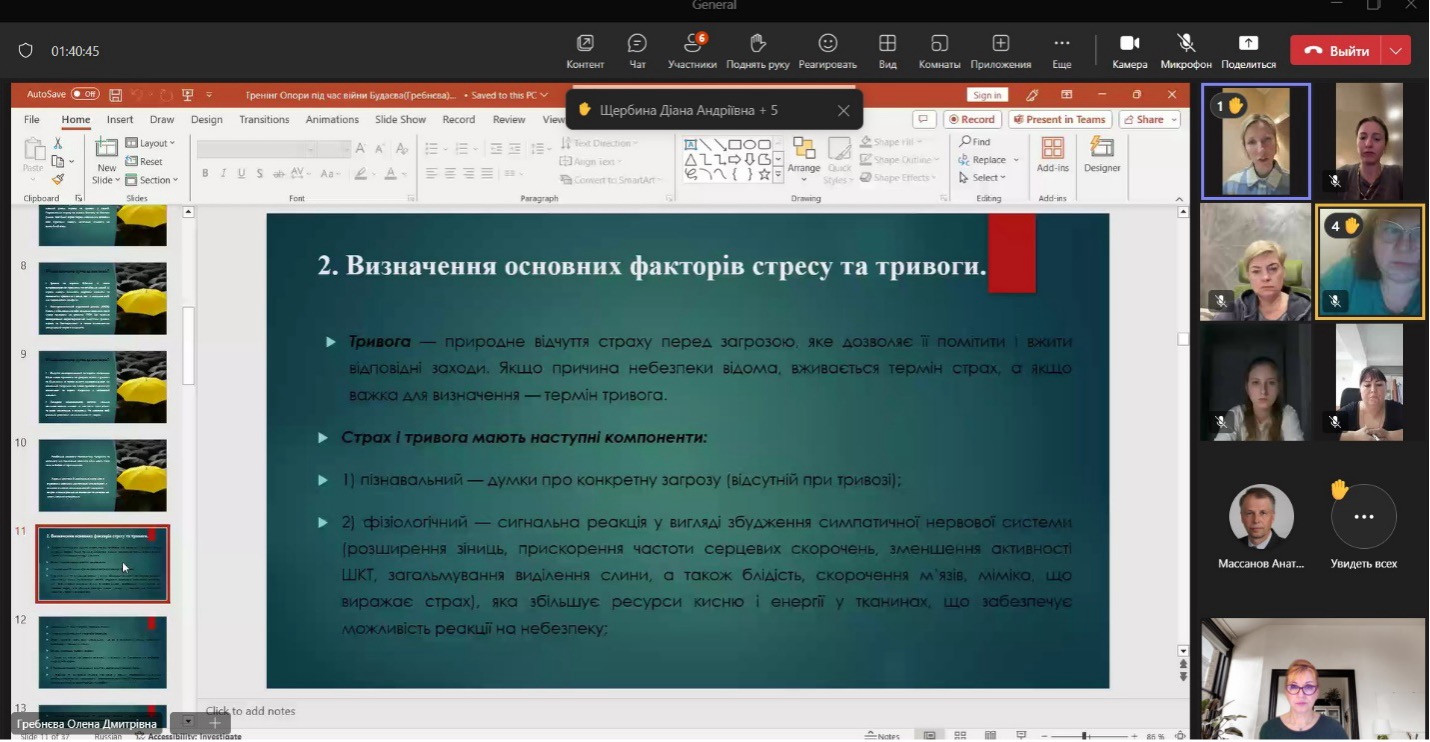This screenshot has width=1430, height=742.
Task: Open the breakout rooms (Комнаты) icon
Action: pos(939,50)
